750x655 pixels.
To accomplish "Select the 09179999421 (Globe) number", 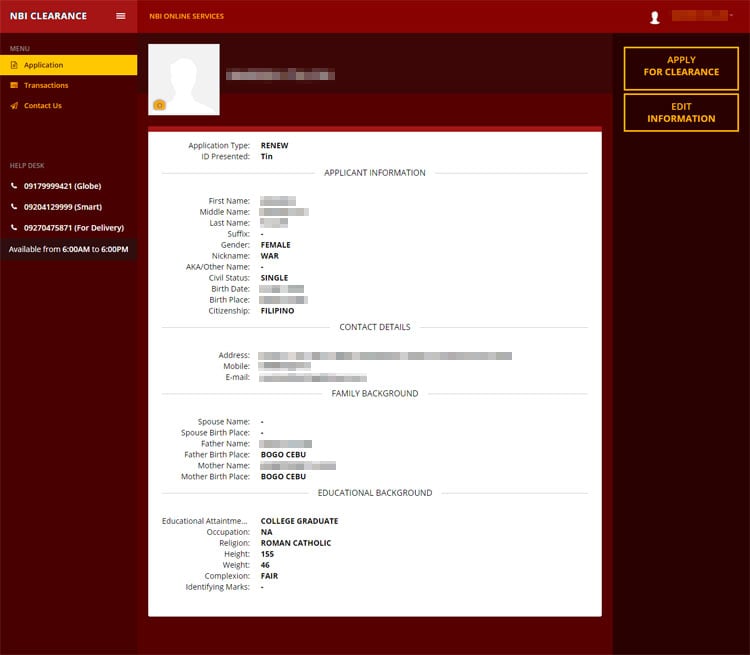I will tap(63, 186).
